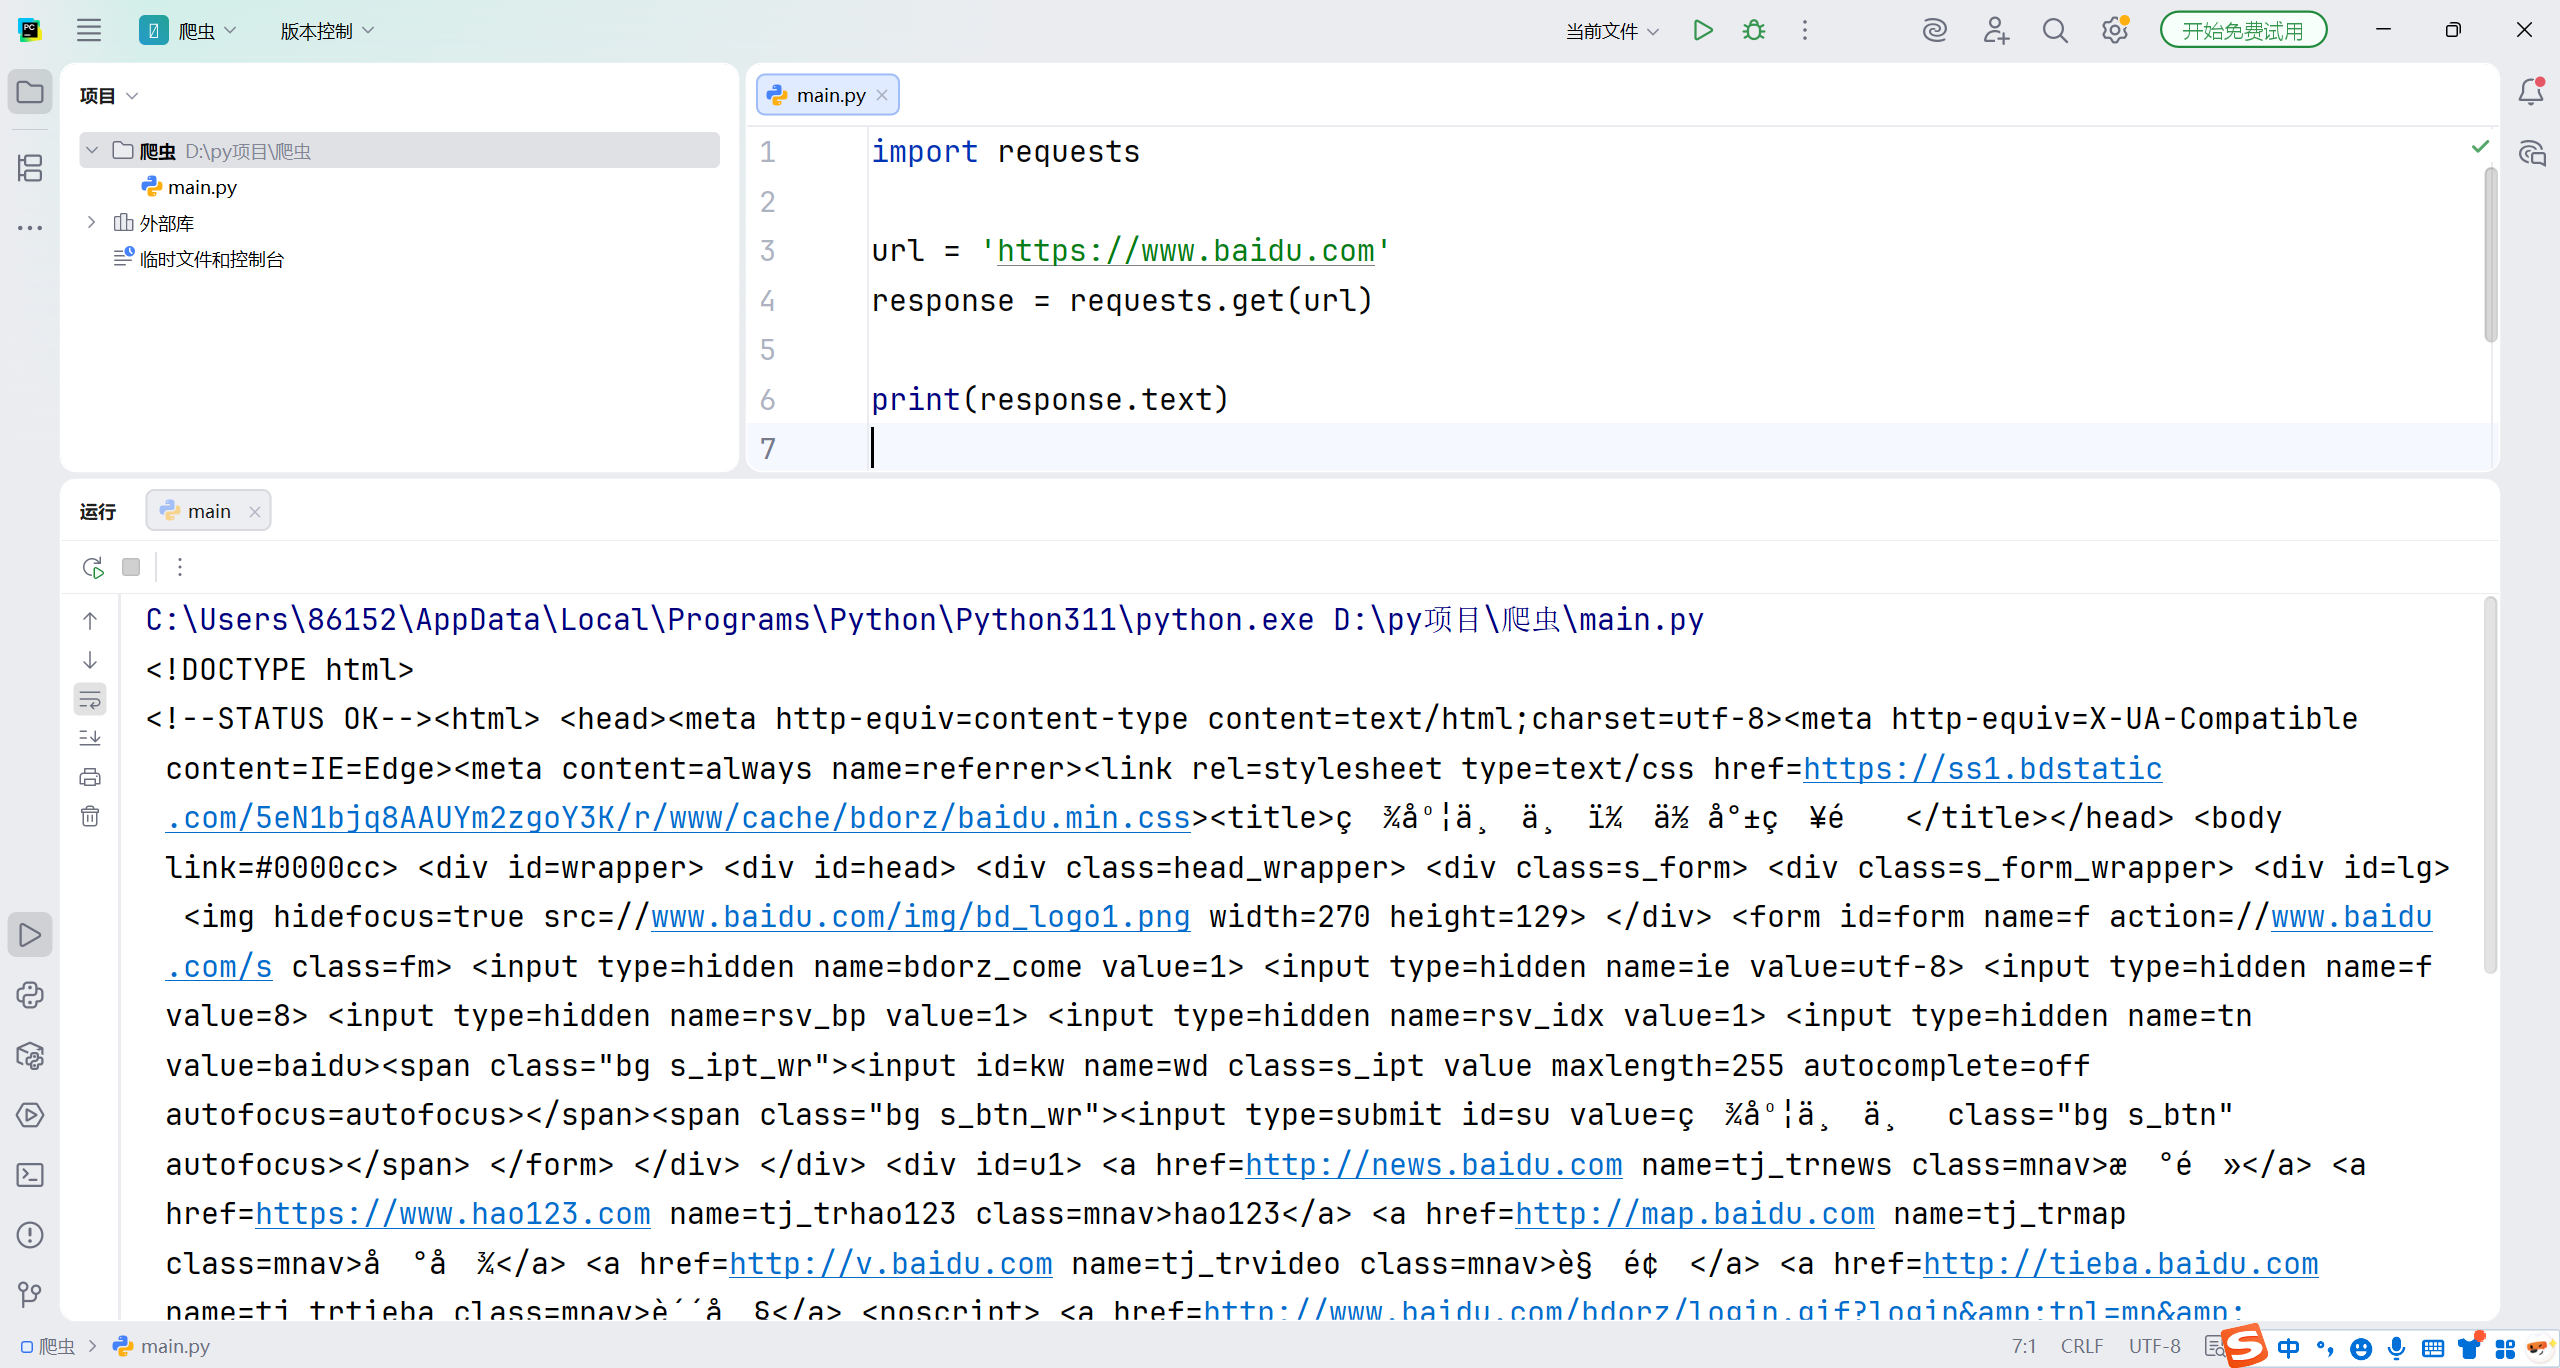Select the main.py editor tab
2560x1368 pixels.
point(830,95)
